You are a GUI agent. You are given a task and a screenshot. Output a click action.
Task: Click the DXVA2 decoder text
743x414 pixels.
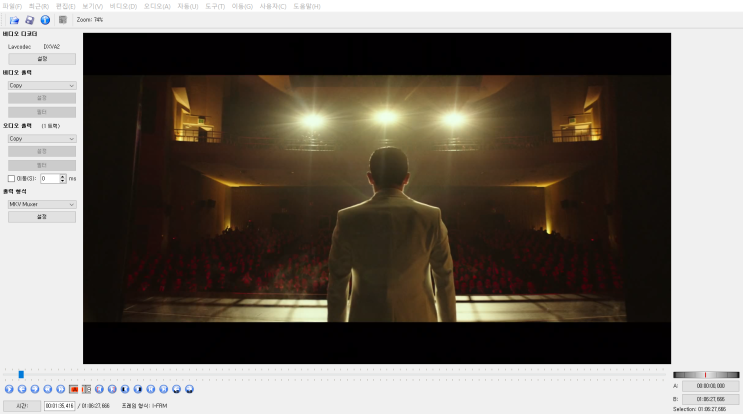click(x=52, y=47)
